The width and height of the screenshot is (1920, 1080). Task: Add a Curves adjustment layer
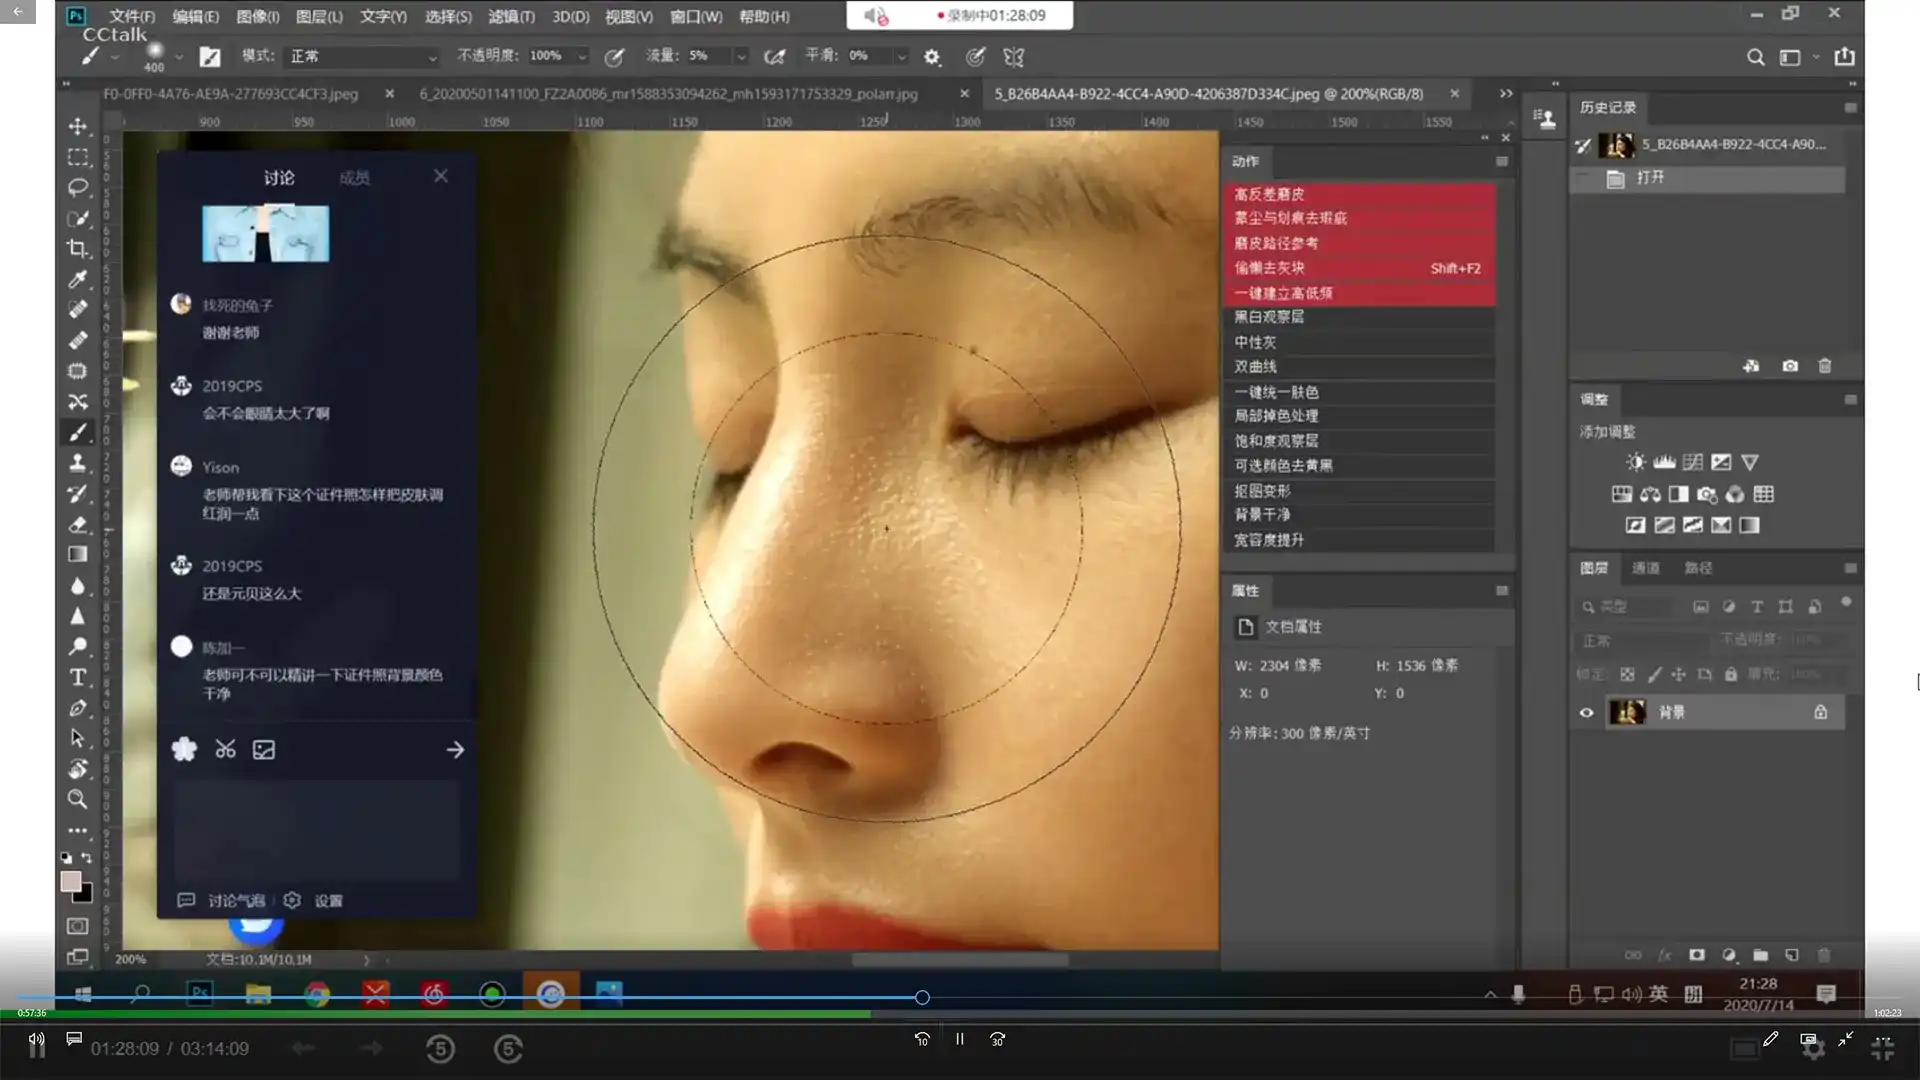[1692, 462]
